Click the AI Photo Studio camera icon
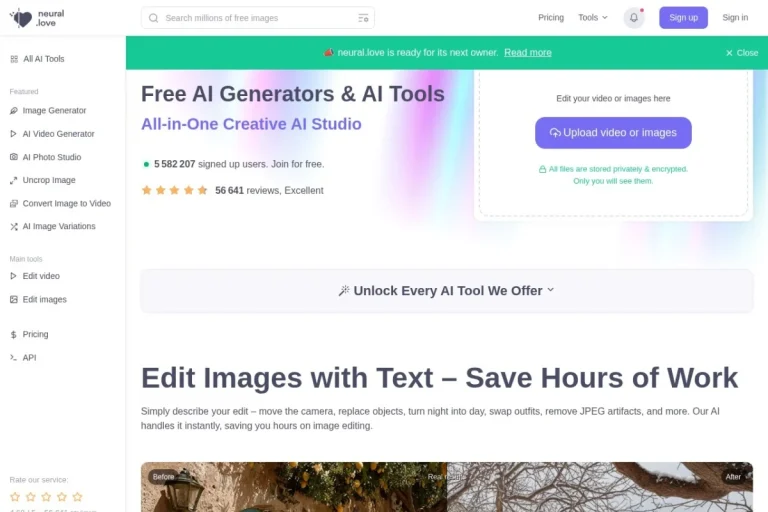Image resolution: width=768 pixels, height=512 pixels. point(14,157)
